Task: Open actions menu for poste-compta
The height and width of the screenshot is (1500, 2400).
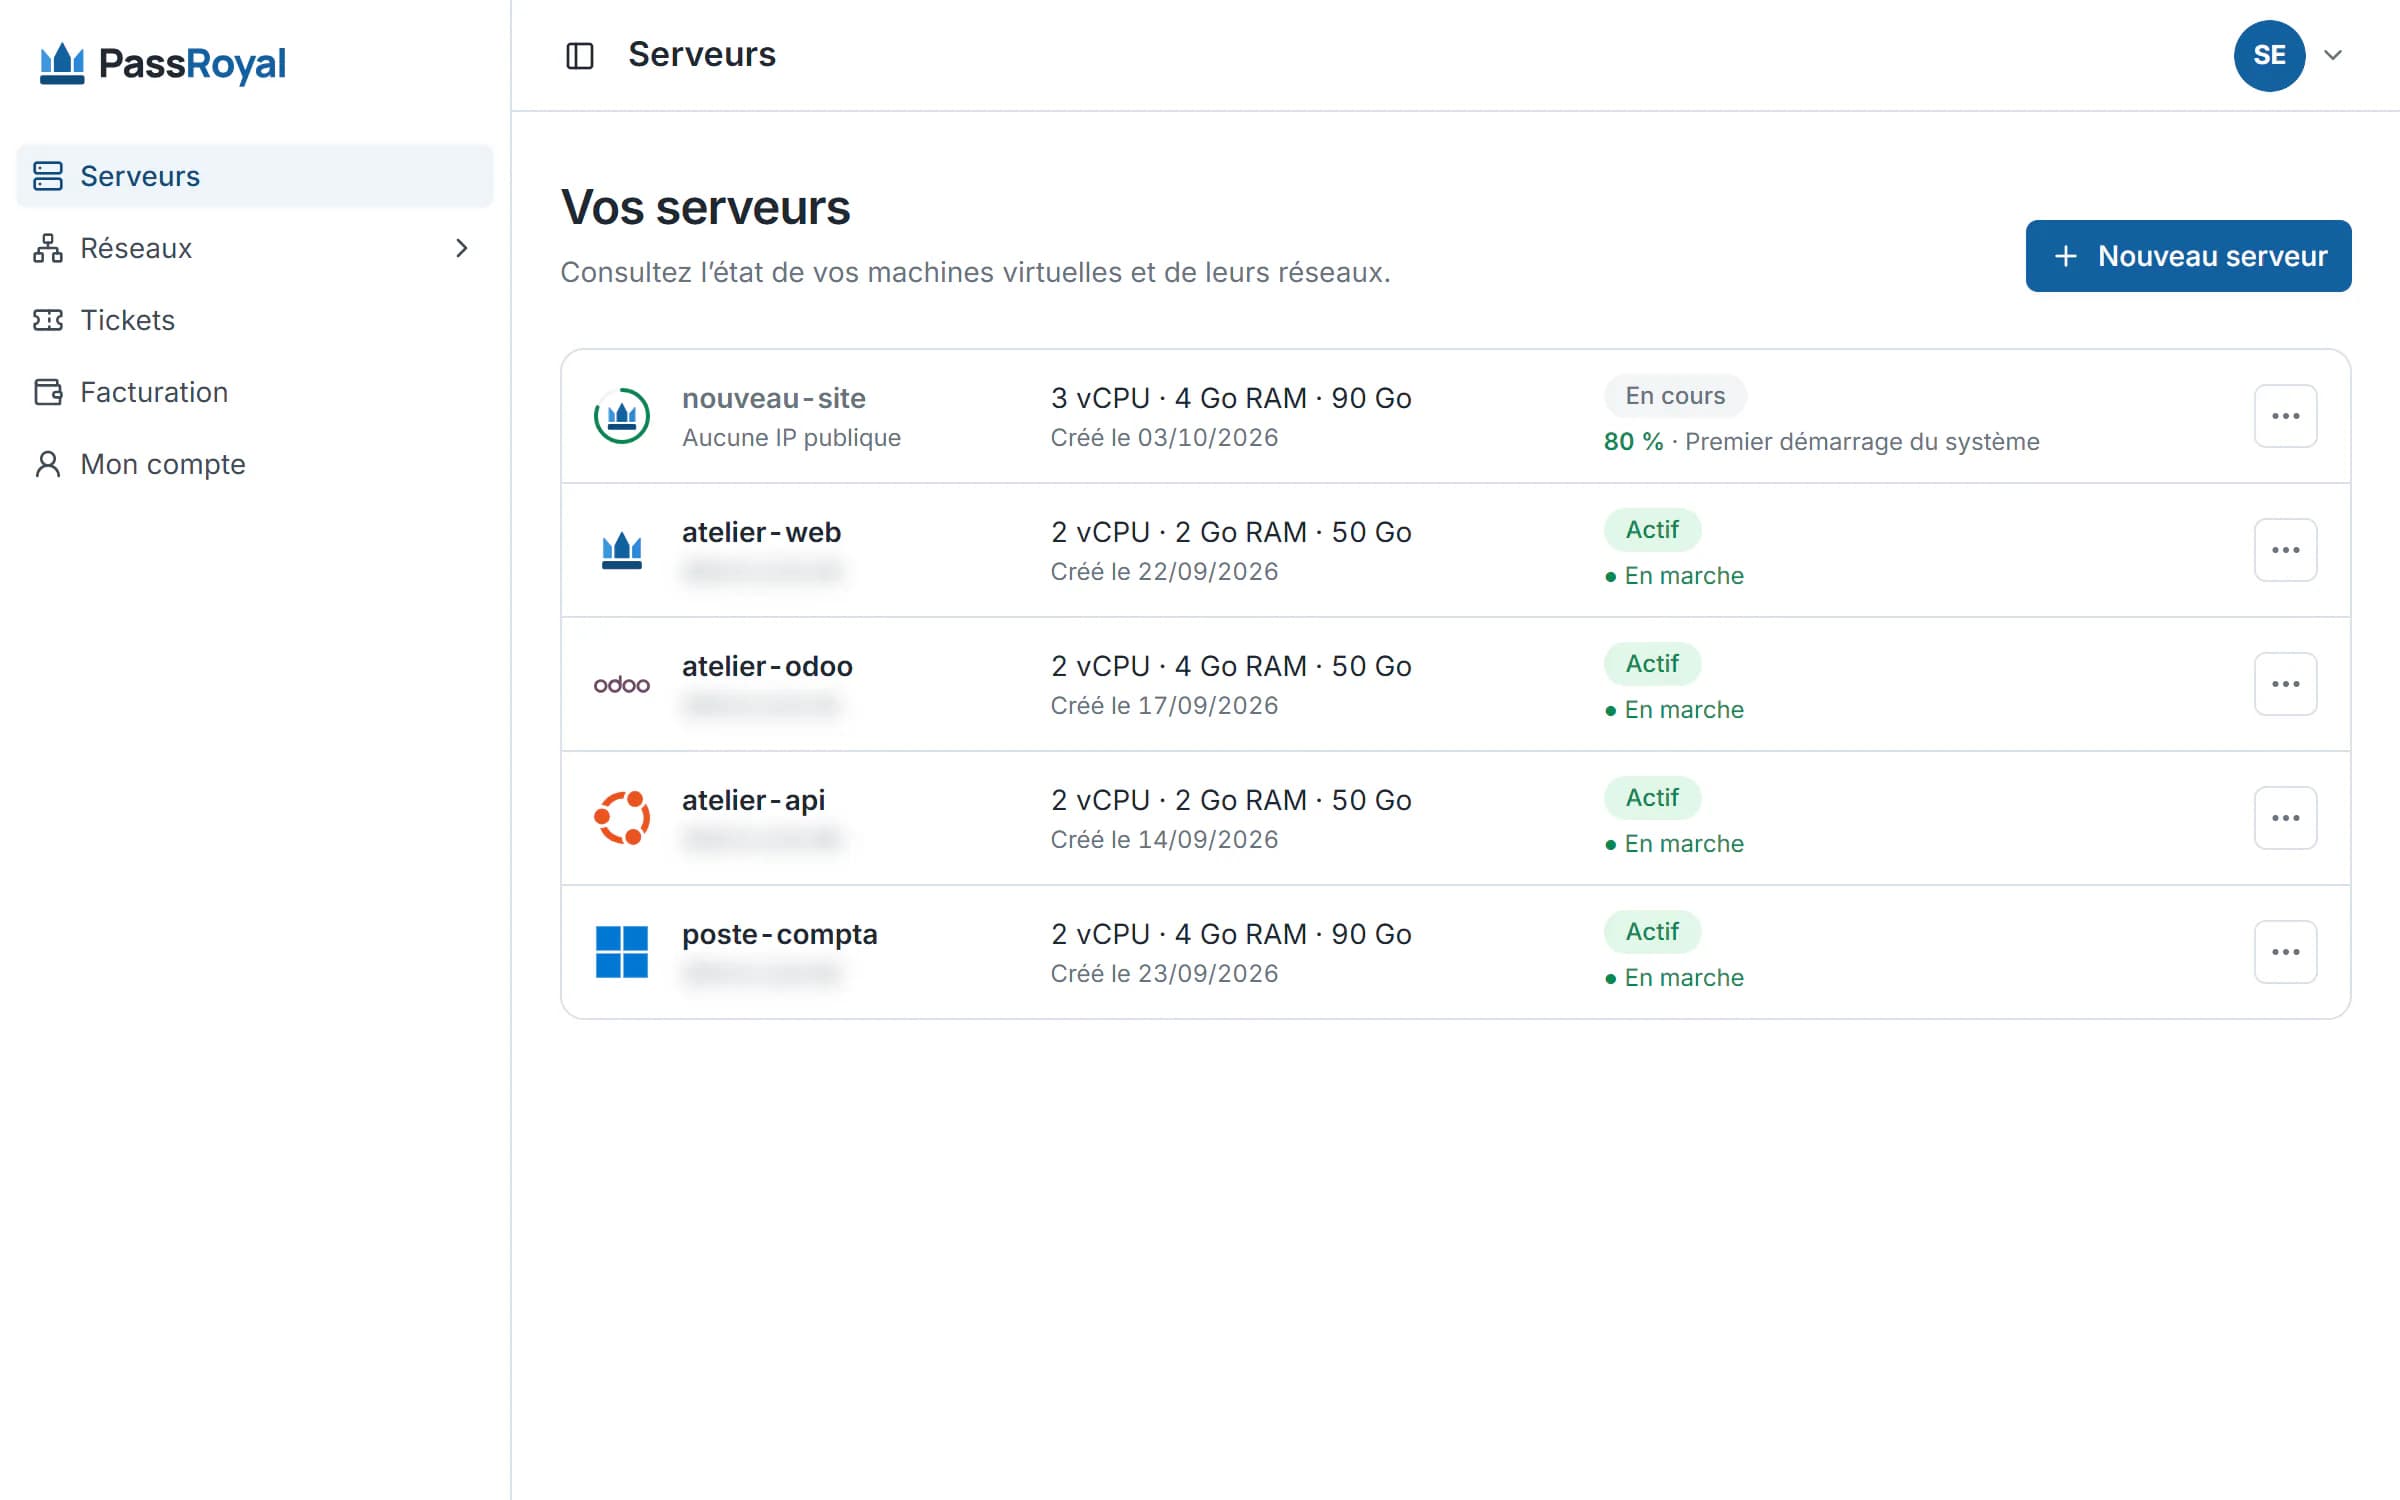Action: (2286, 952)
